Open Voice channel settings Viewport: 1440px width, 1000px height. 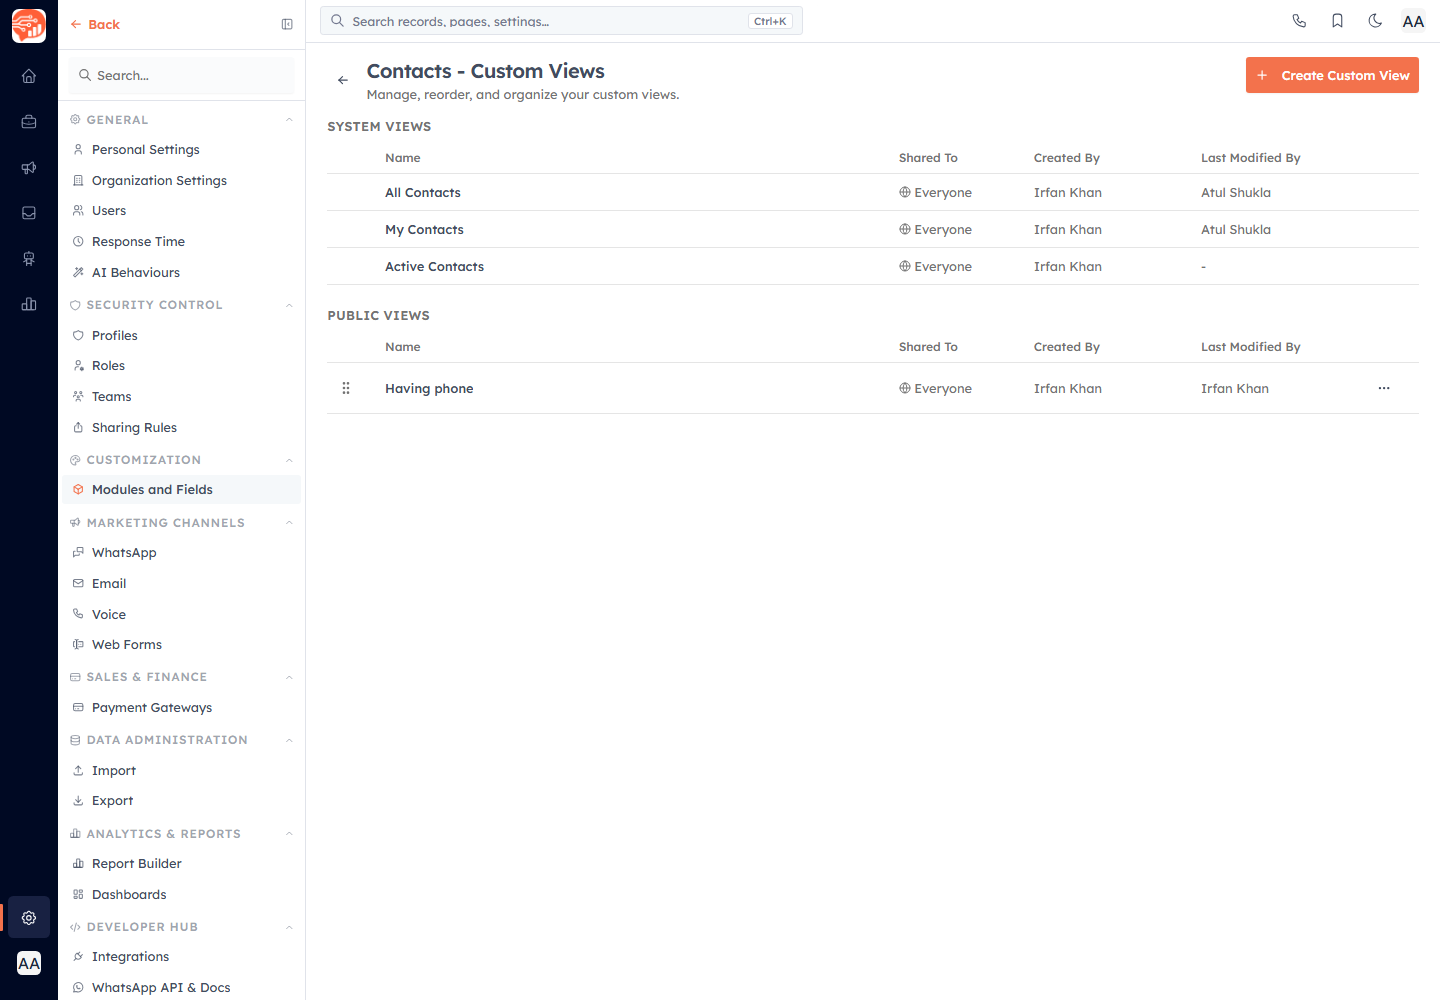pos(182,614)
